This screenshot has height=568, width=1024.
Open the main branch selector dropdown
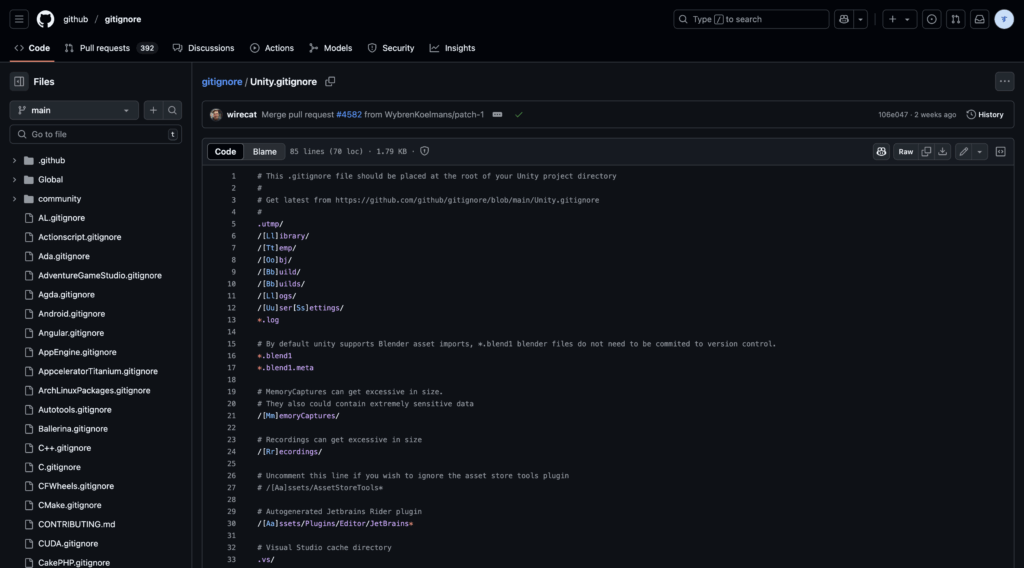(74, 110)
